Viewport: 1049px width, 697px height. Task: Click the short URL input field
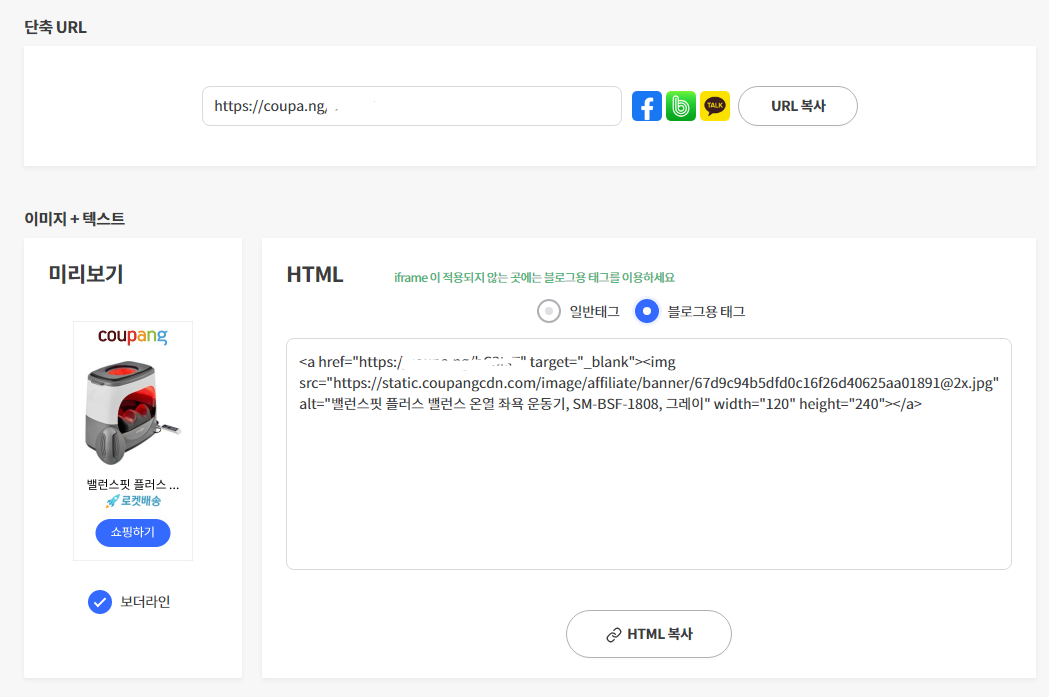pos(411,106)
